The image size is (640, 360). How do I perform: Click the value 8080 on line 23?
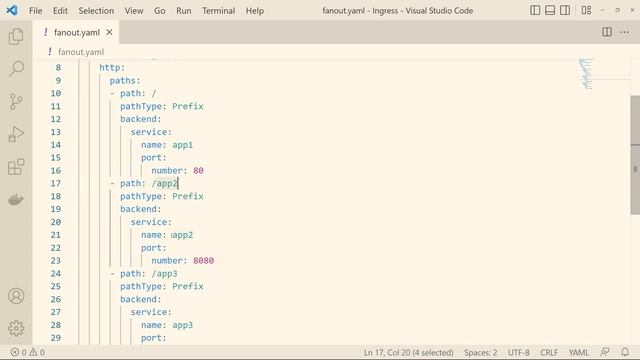coord(204,260)
